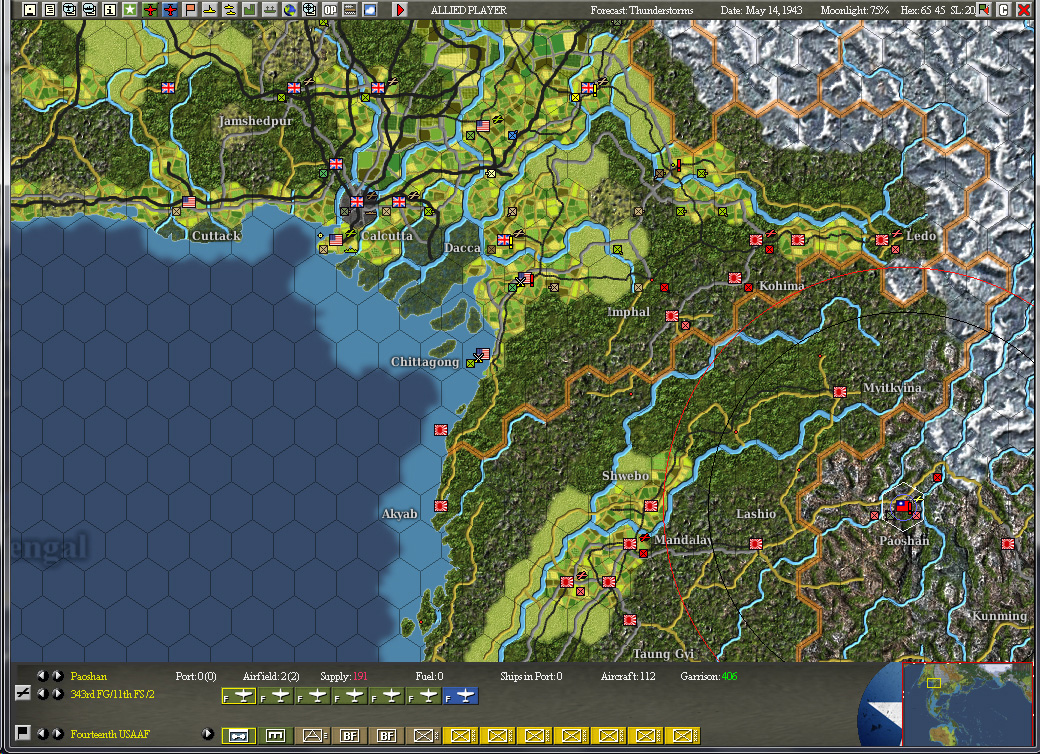The image size is (1040, 754).
Task: Select the flag base at Chittagong
Action: point(482,354)
